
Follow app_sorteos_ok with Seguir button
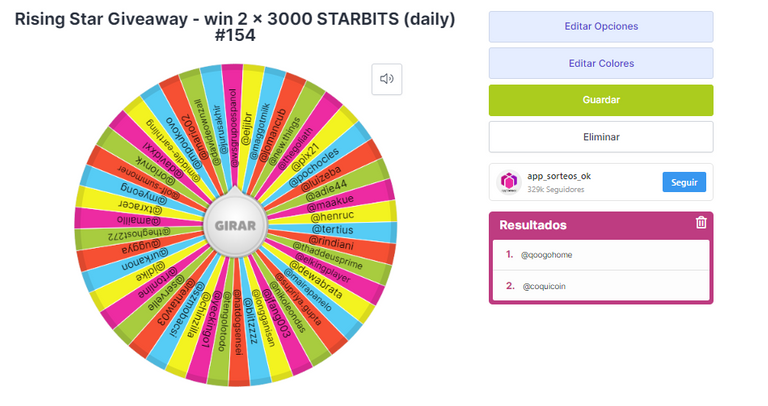tap(684, 182)
